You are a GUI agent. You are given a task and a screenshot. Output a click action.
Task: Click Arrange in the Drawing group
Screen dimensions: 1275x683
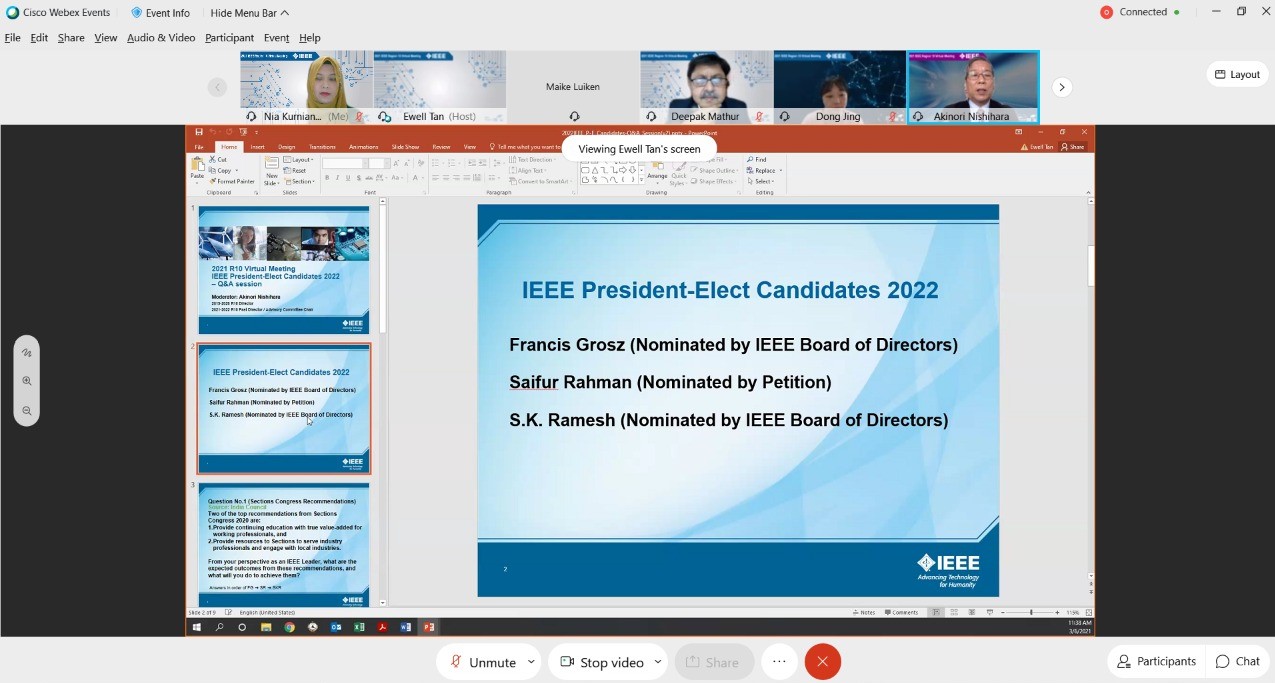click(656, 172)
